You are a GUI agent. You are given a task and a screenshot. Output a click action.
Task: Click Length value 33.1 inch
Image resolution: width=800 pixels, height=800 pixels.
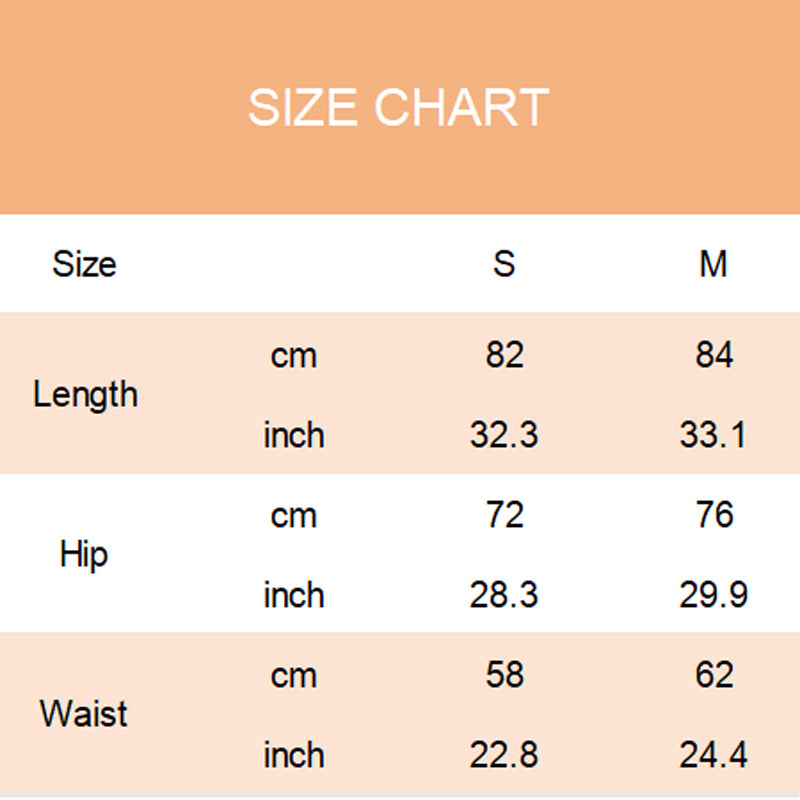click(x=713, y=435)
